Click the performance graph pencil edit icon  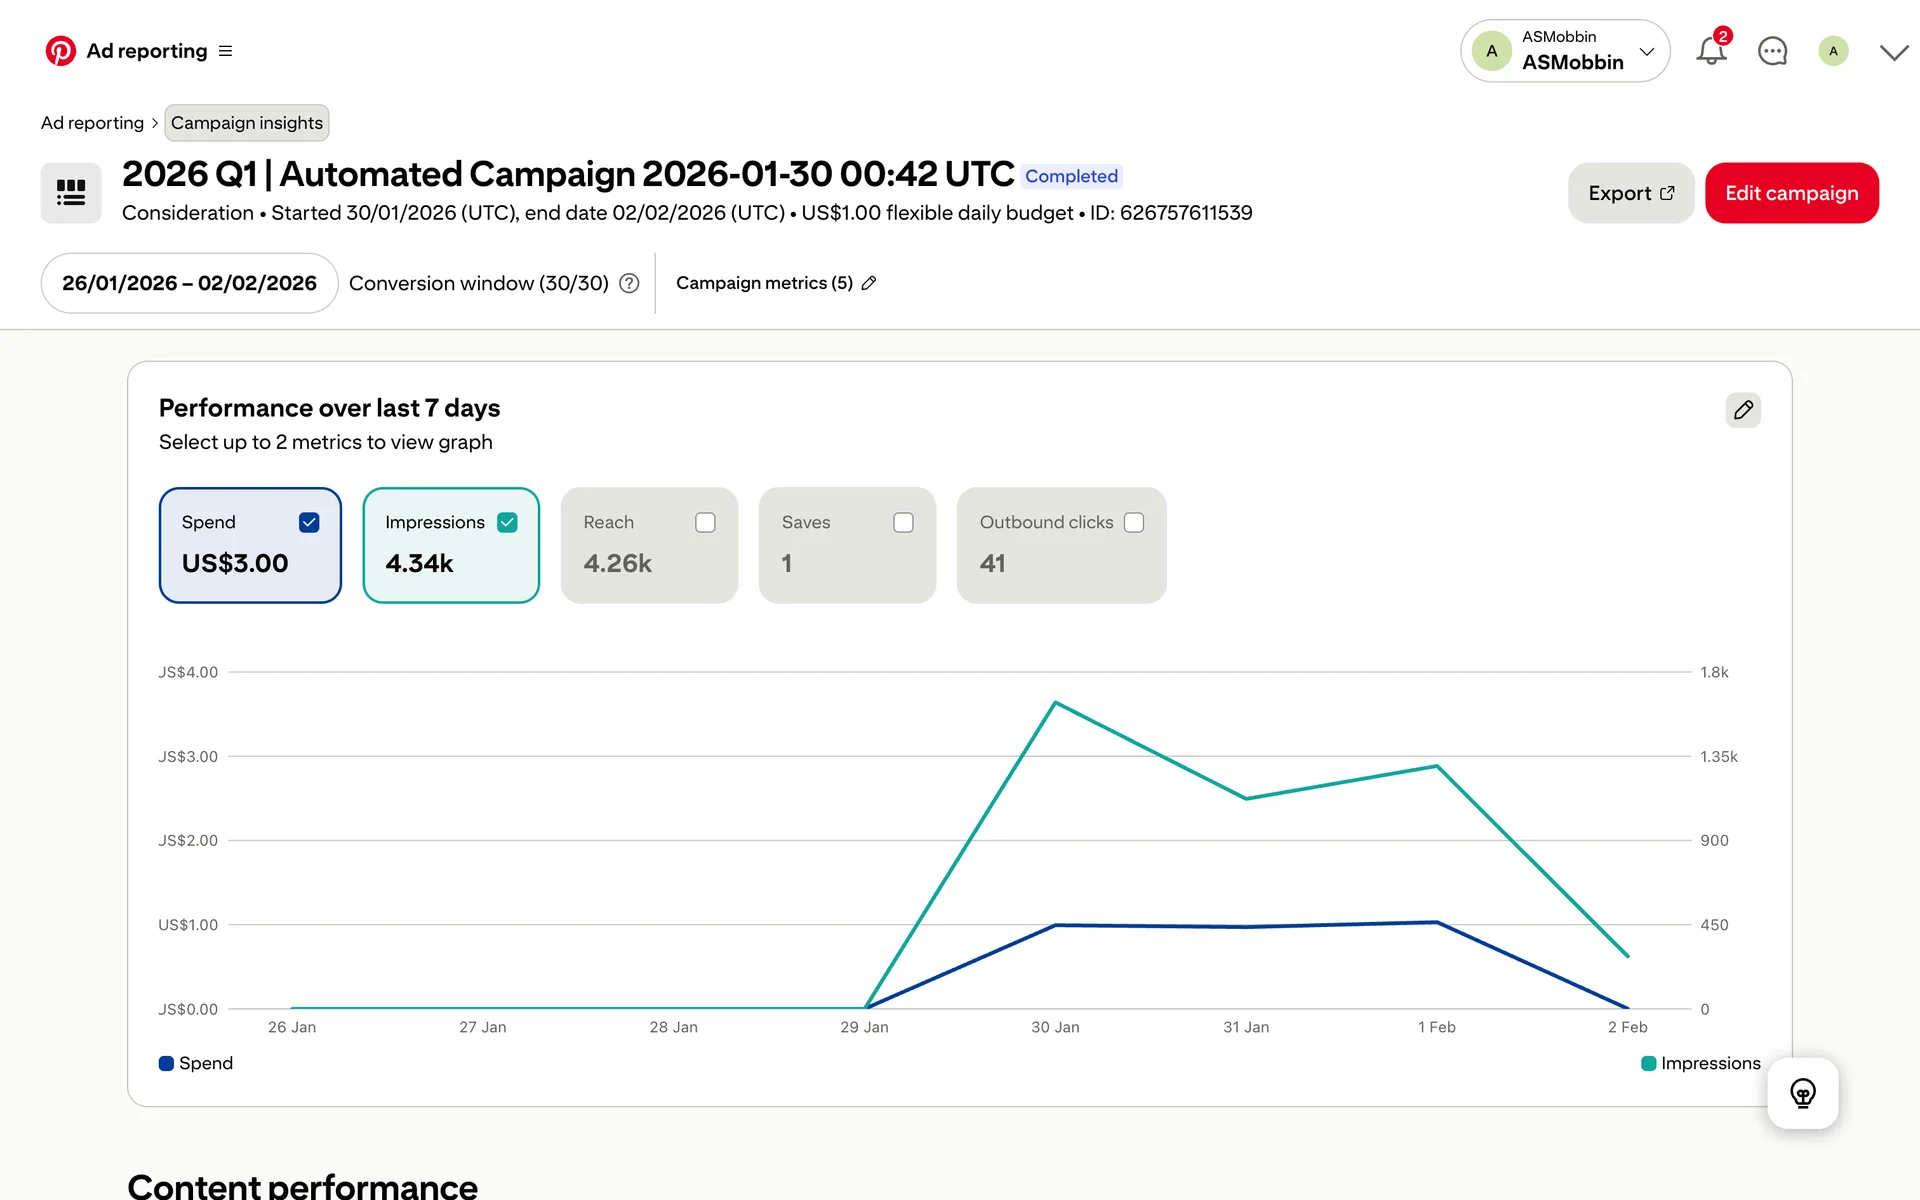1743,410
